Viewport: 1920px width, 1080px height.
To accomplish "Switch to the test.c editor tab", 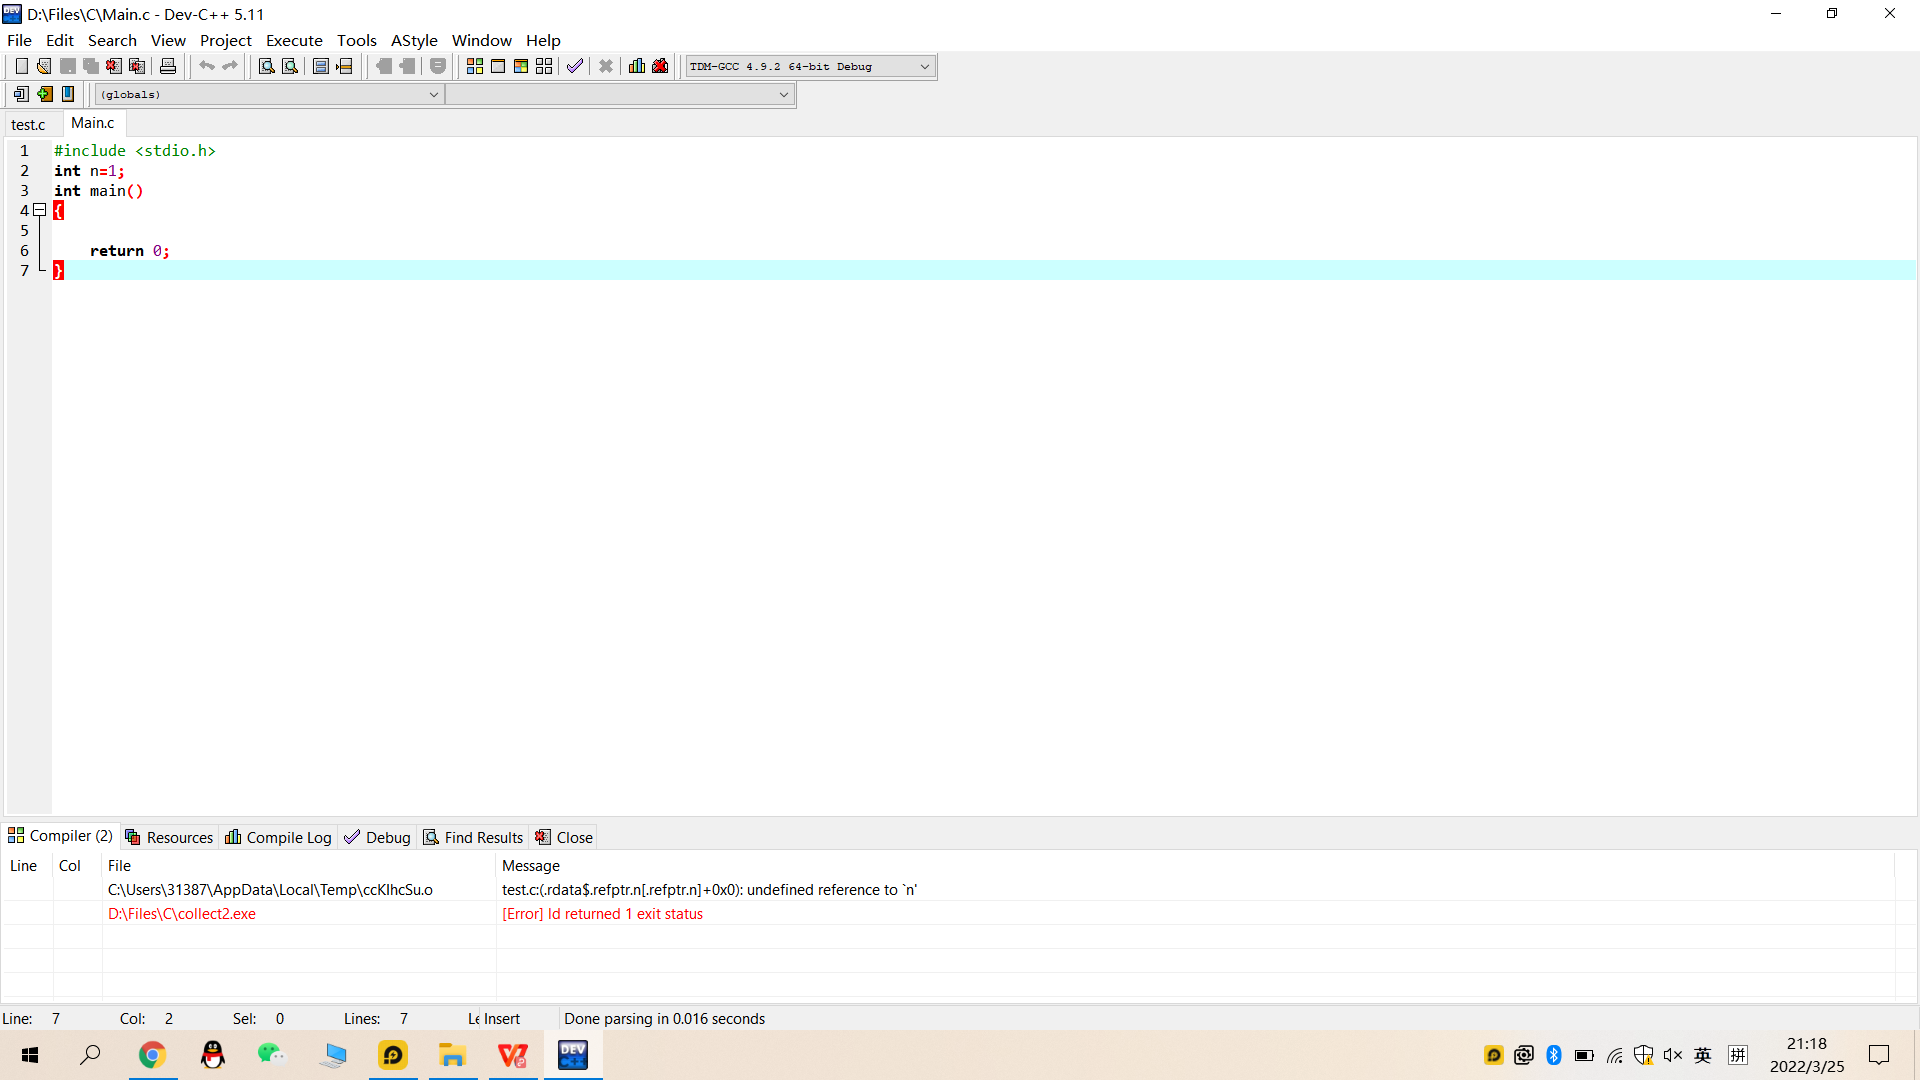I will (28, 124).
